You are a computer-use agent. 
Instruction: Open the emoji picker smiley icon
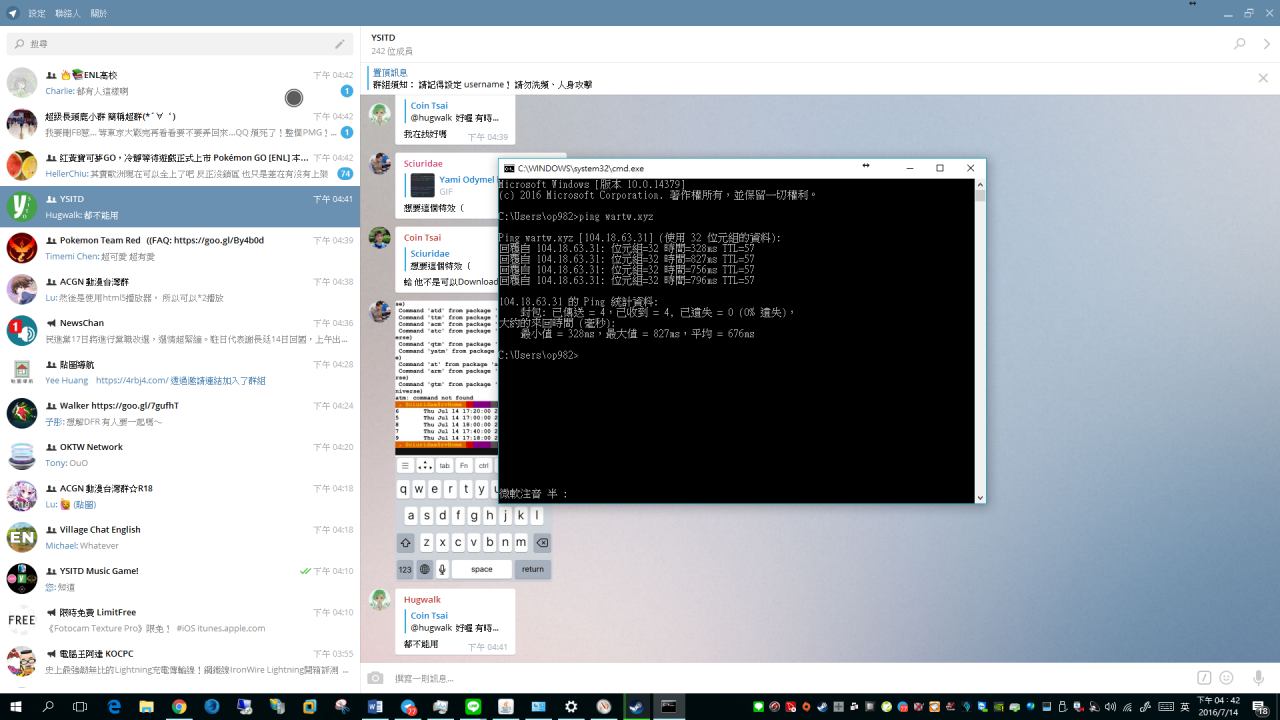pos(1226,678)
